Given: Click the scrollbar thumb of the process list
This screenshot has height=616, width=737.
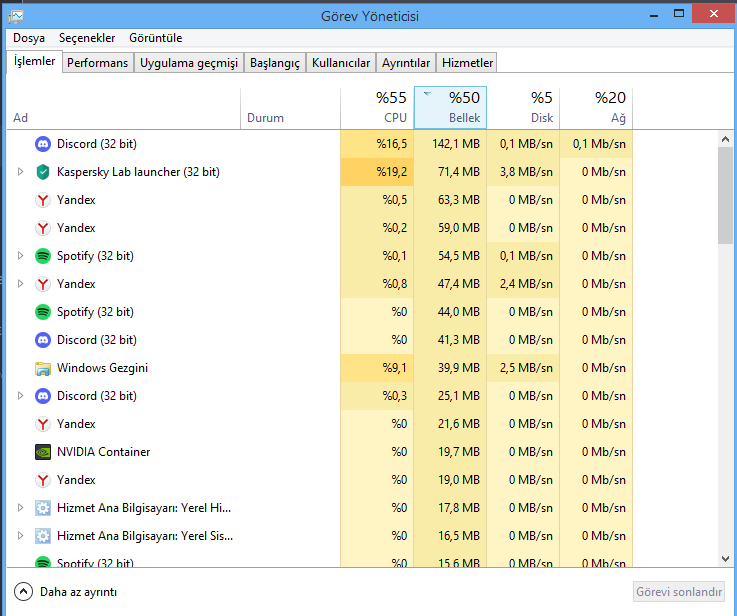Looking at the screenshot, I should point(725,195).
